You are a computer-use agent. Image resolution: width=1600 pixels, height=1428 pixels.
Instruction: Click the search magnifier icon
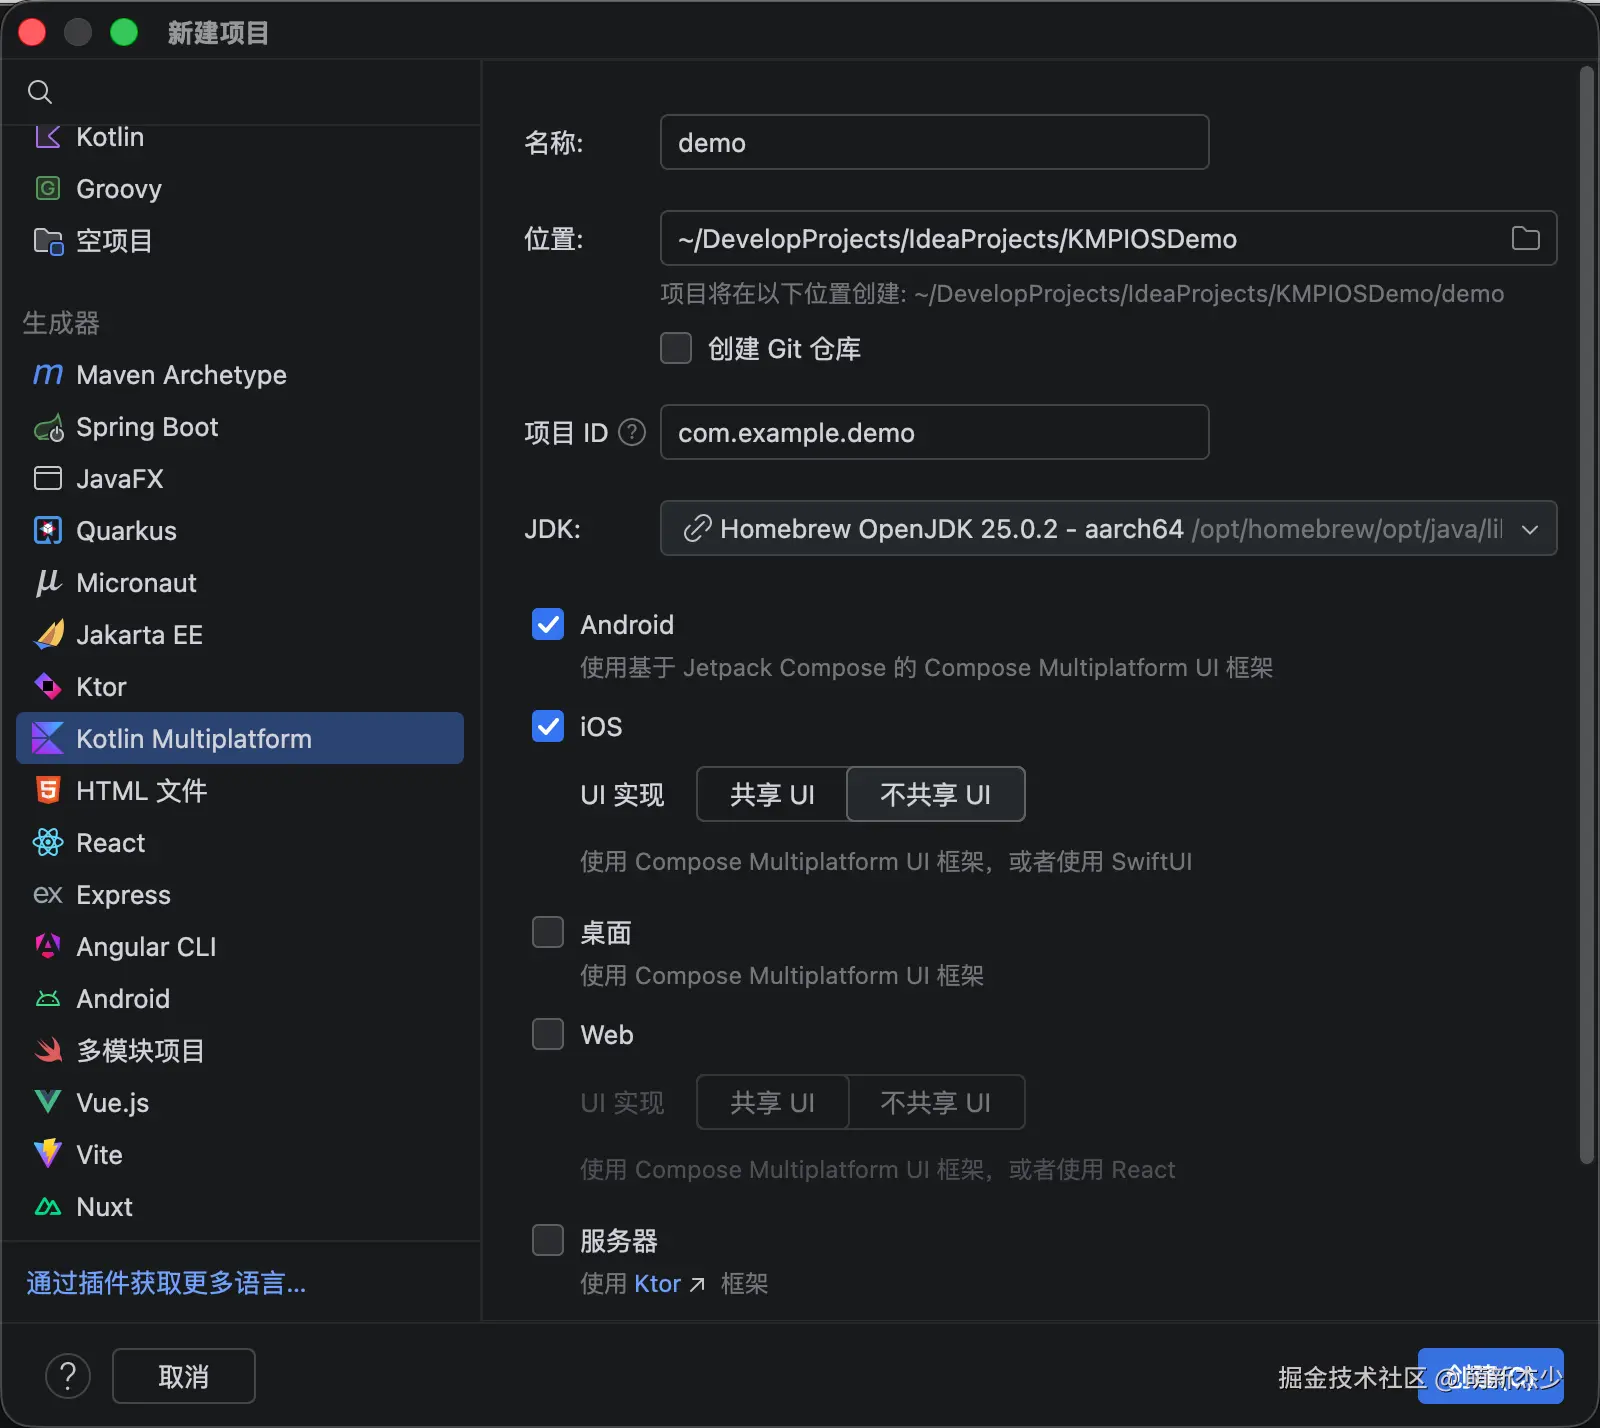(40, 92)
